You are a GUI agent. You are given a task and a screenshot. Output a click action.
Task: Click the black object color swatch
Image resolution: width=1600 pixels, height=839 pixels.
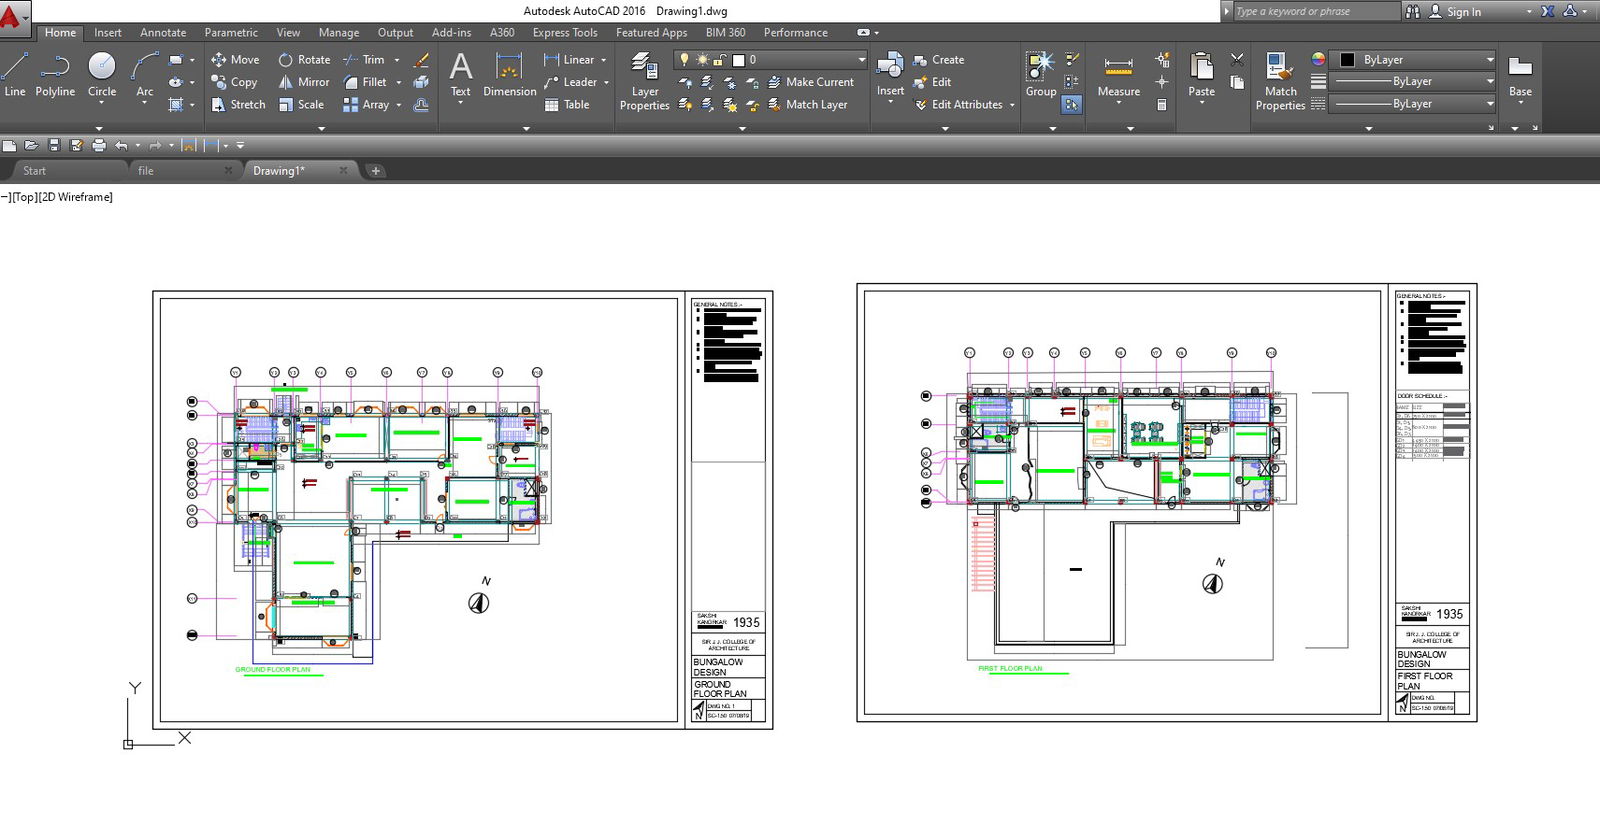[1347, 60]
